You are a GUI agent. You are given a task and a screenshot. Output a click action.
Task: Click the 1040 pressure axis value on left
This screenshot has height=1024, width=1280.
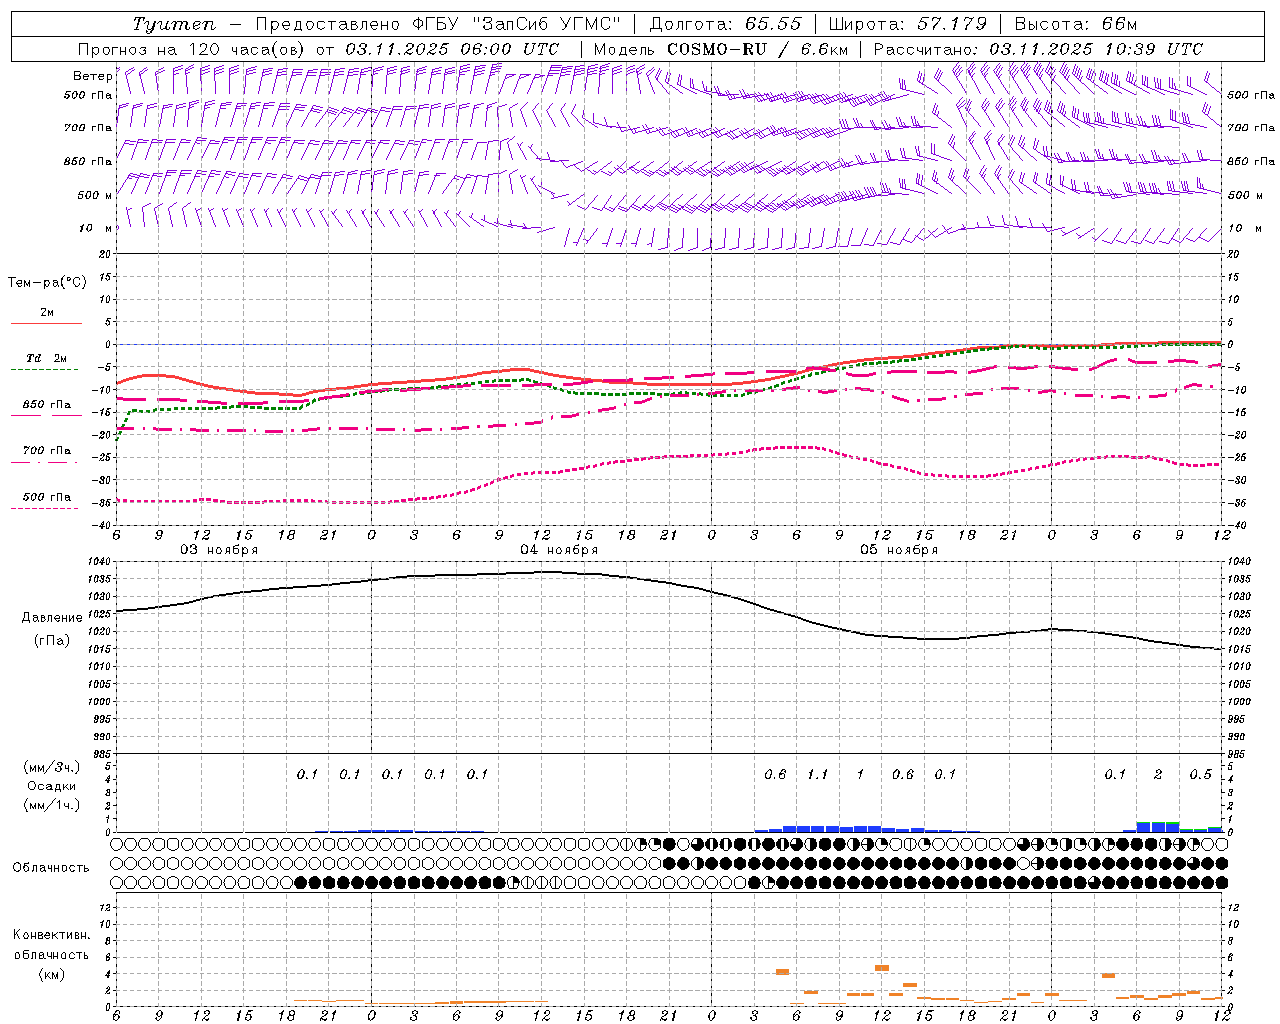pyautogui.click(x=102, y=561)
